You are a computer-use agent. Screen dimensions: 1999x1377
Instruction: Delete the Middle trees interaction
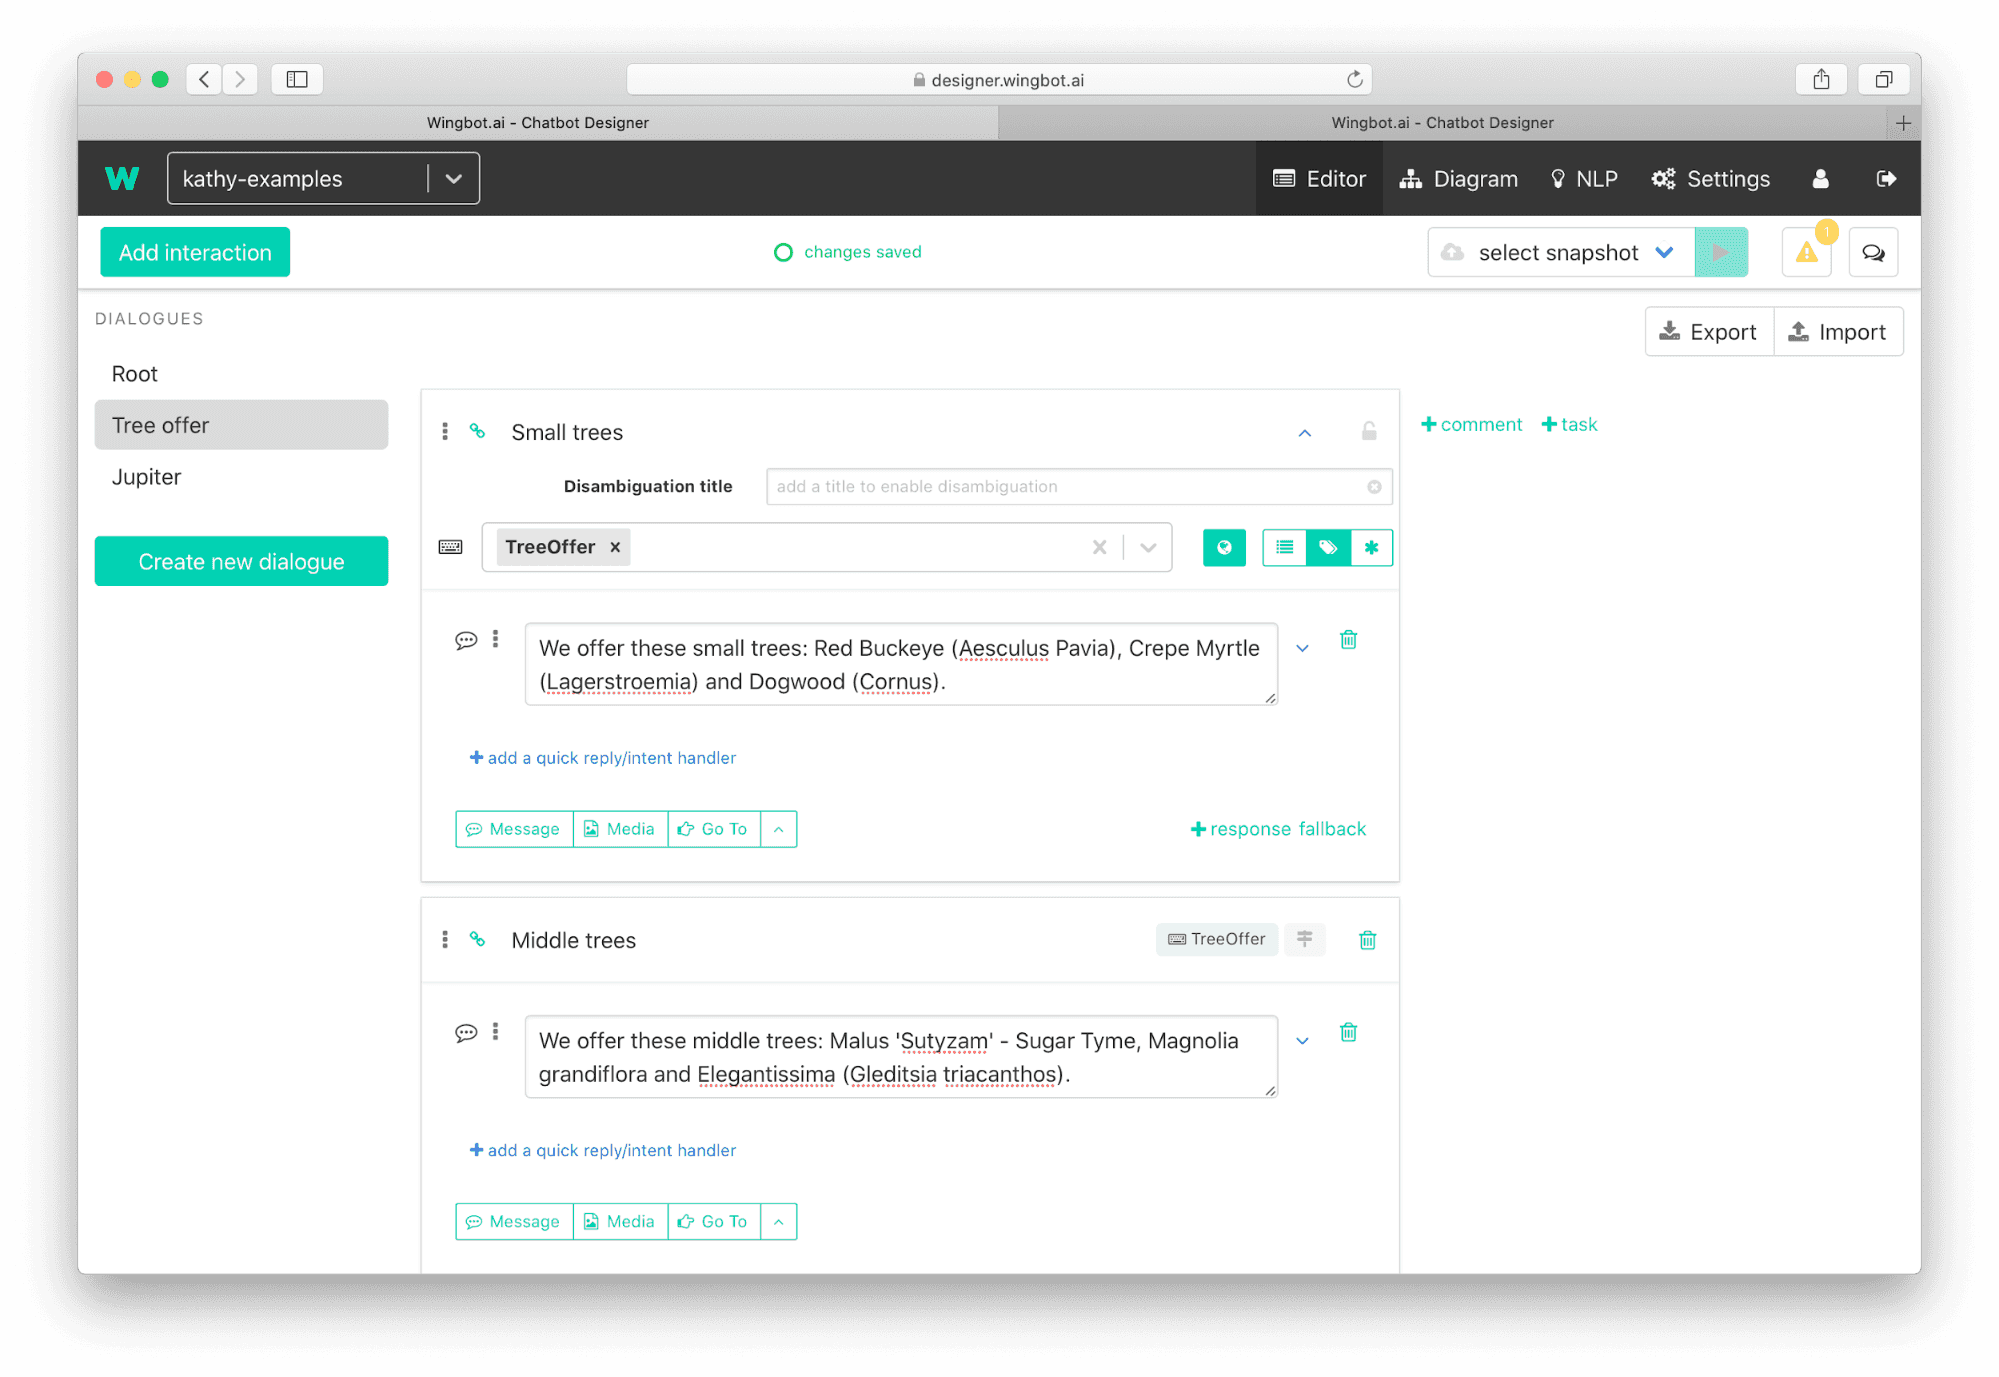pos(1367,940)
